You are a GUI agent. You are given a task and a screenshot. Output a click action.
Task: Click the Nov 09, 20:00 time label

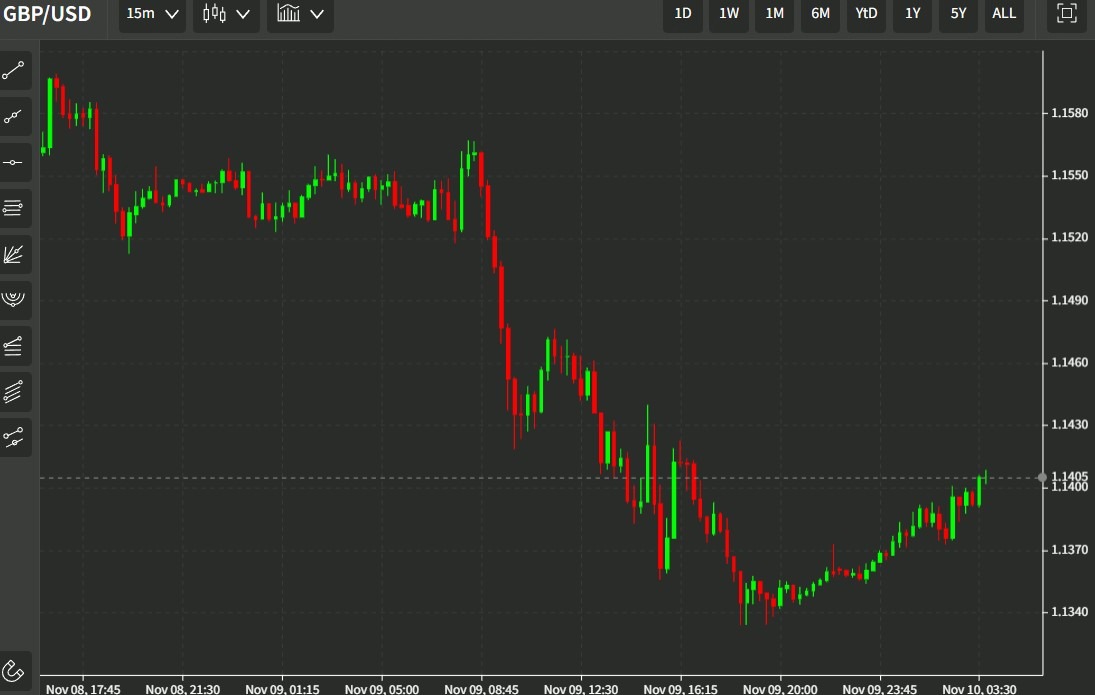(x=780, y=689)
